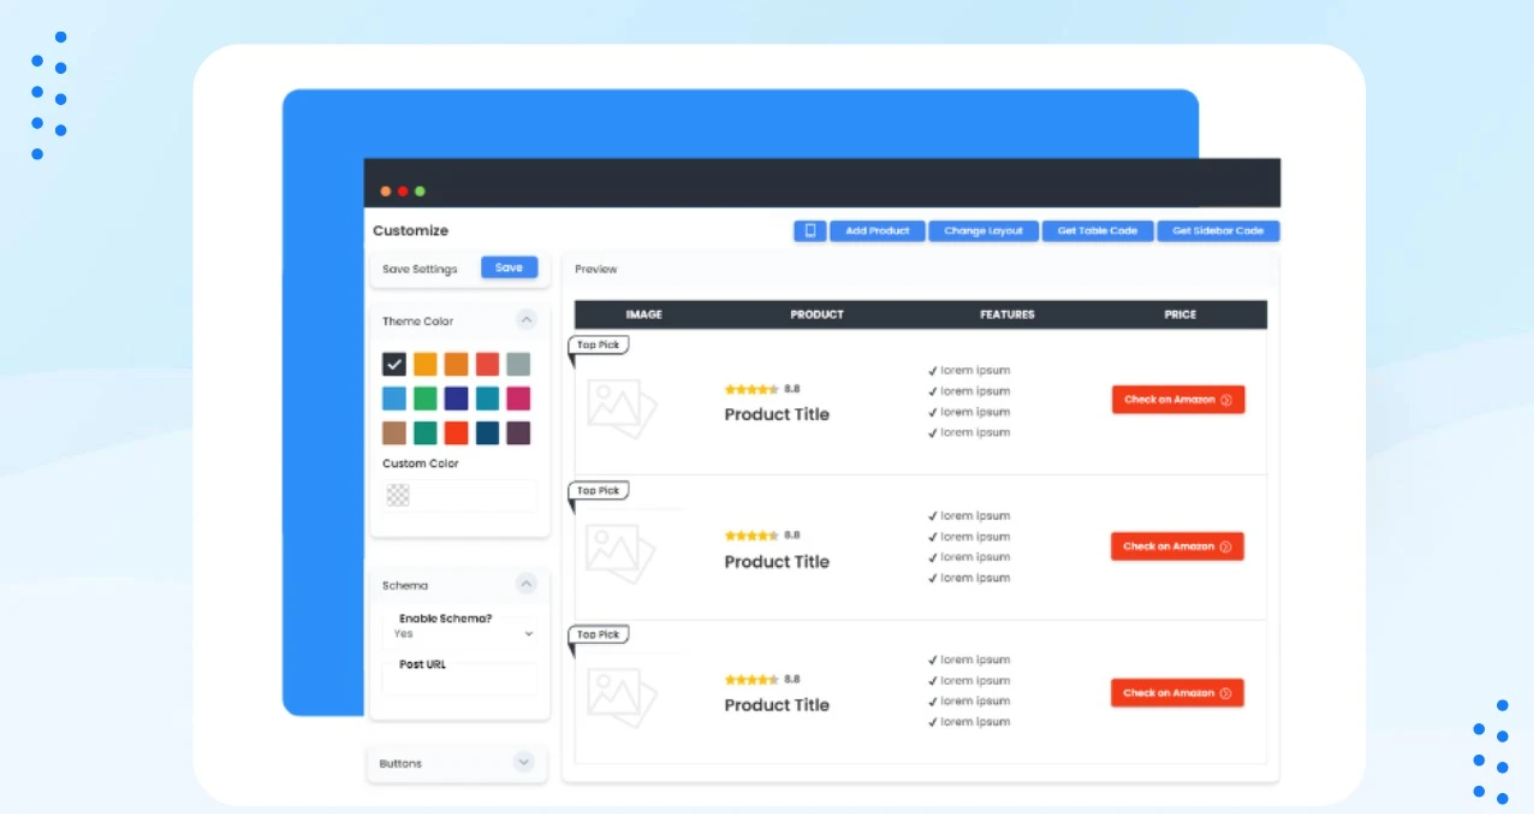Expand the Buttons section

coord(523,762)
